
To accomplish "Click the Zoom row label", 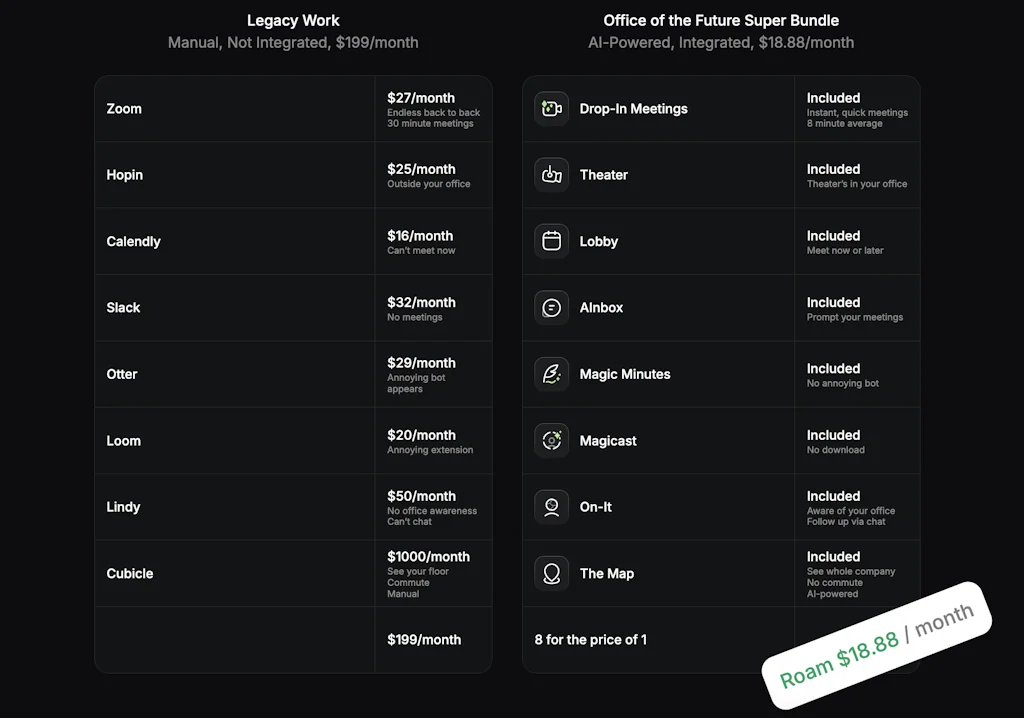I will point(124,108).
